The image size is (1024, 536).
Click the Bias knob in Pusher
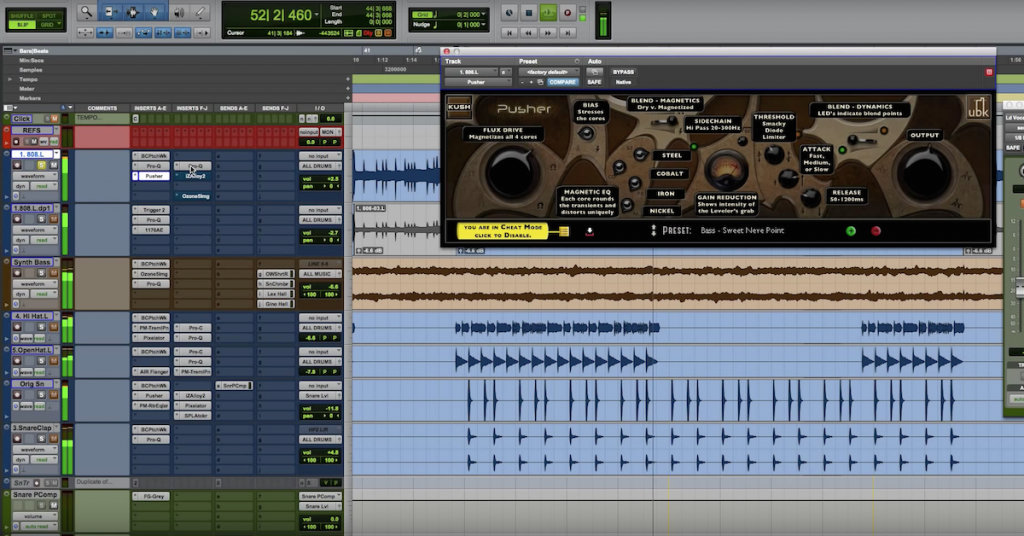[x=586, y=134]
